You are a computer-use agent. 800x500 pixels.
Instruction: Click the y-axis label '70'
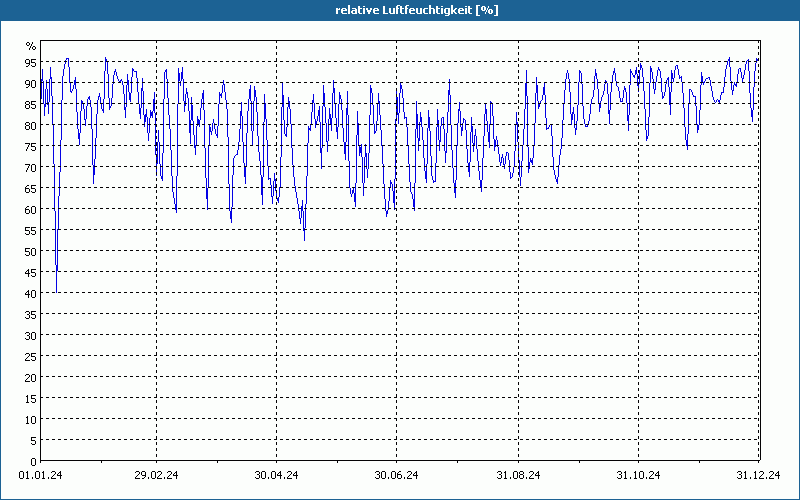(31, 168)
